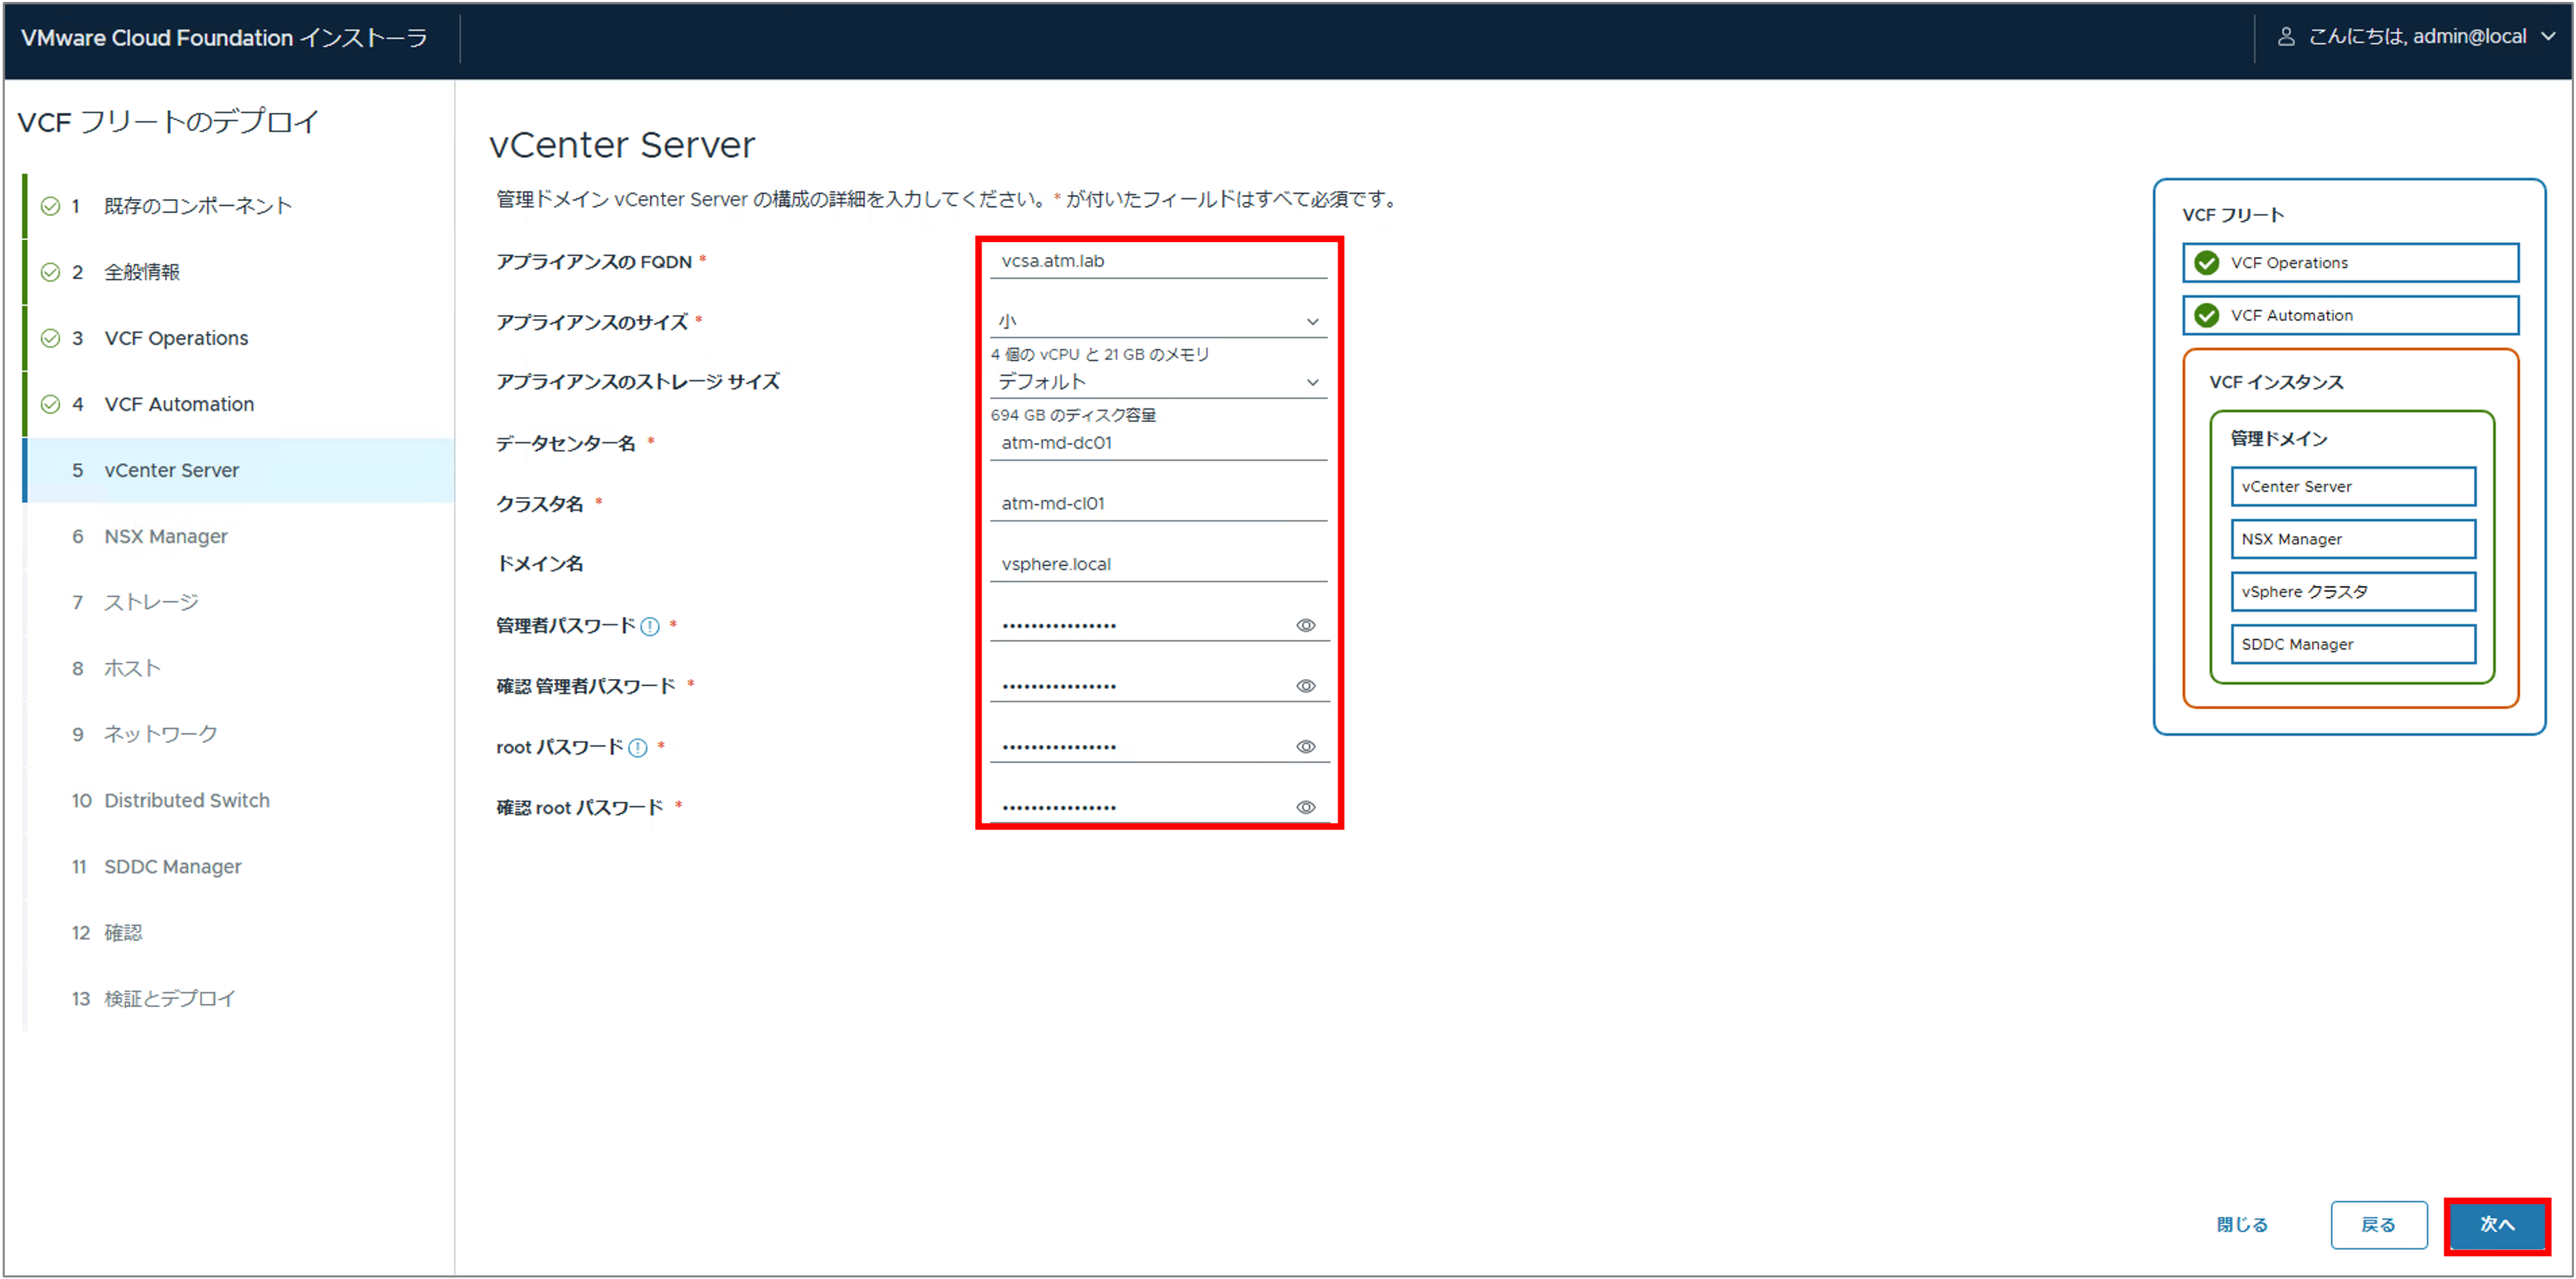Select step 11 SDDC Manager in sidebar
Image resolution: width=2576 pixels, height=1279 pixels.
pos(240,866)
